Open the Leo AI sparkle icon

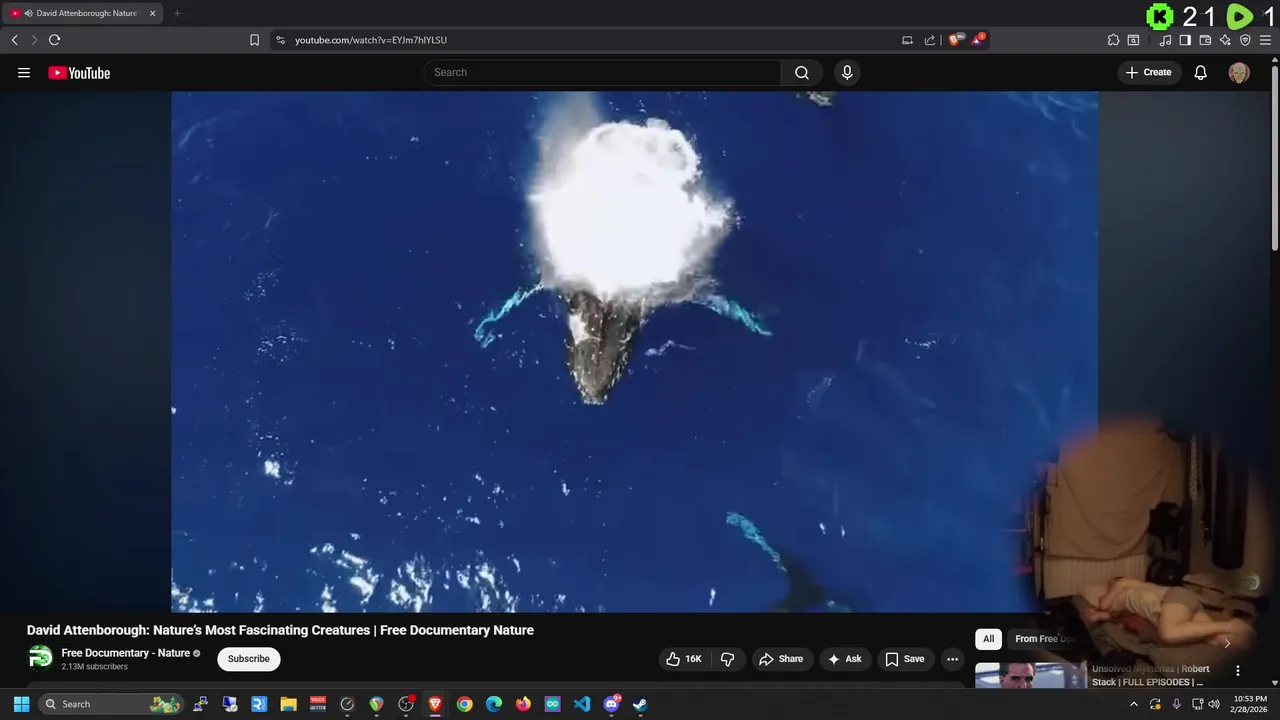coord(1225,40)
